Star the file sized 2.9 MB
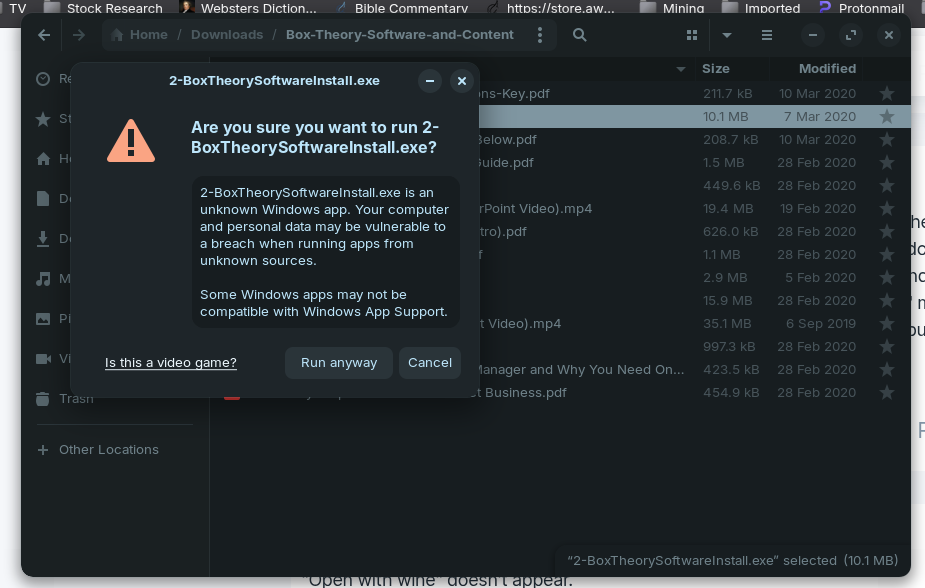 887,277
